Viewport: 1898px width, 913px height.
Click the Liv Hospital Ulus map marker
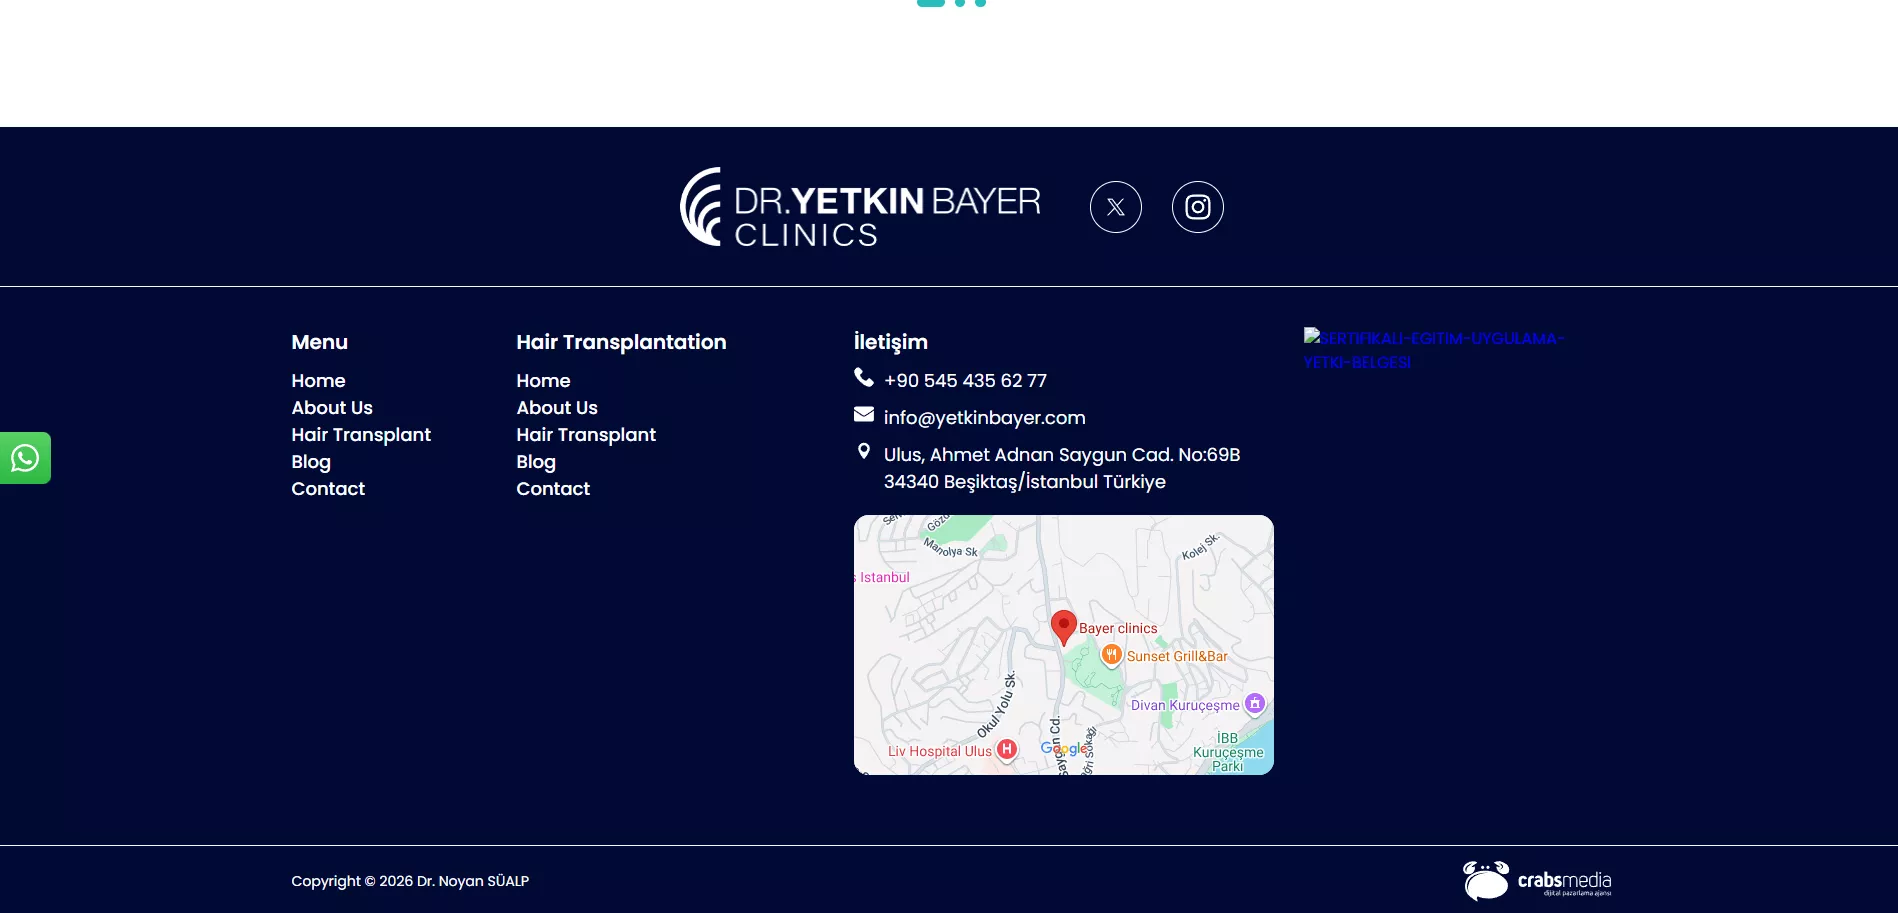point(1007,750)
